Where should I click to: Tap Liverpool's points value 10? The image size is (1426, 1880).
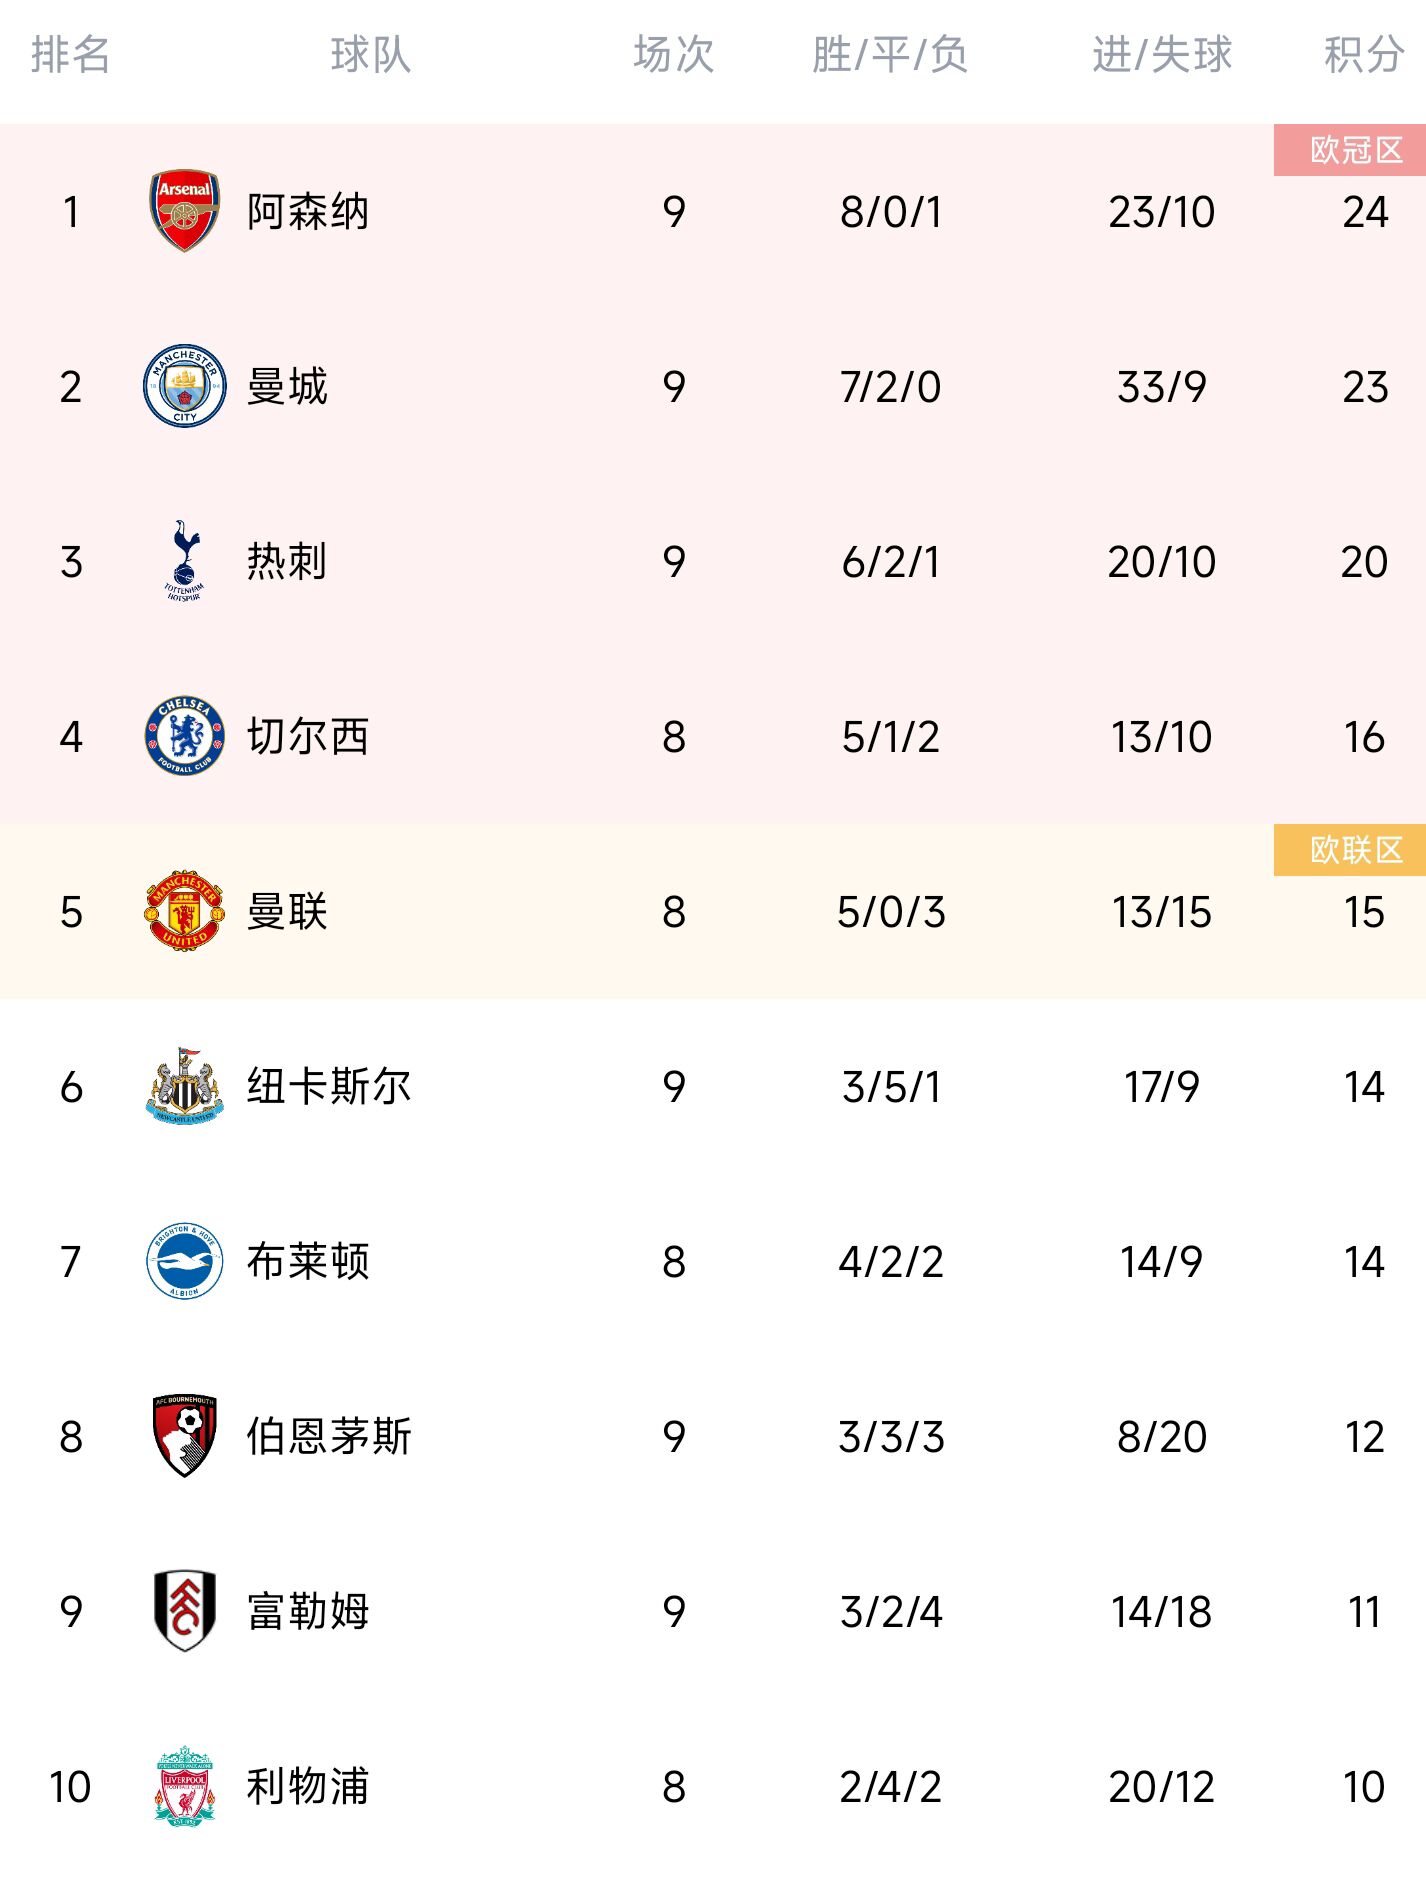click(1364, 1787)
